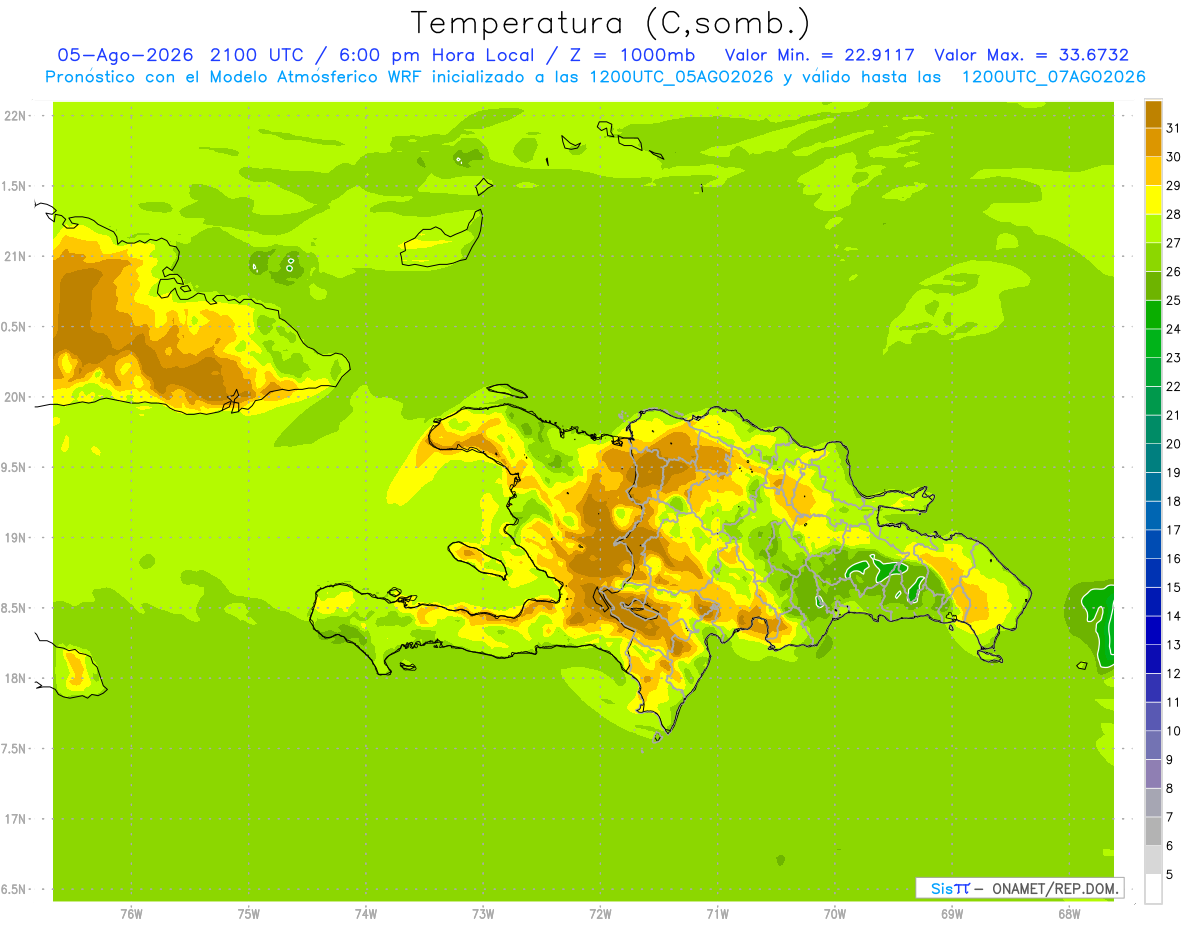
Task: Click the "21N" latitude axis label
Action: click(17, 257)
